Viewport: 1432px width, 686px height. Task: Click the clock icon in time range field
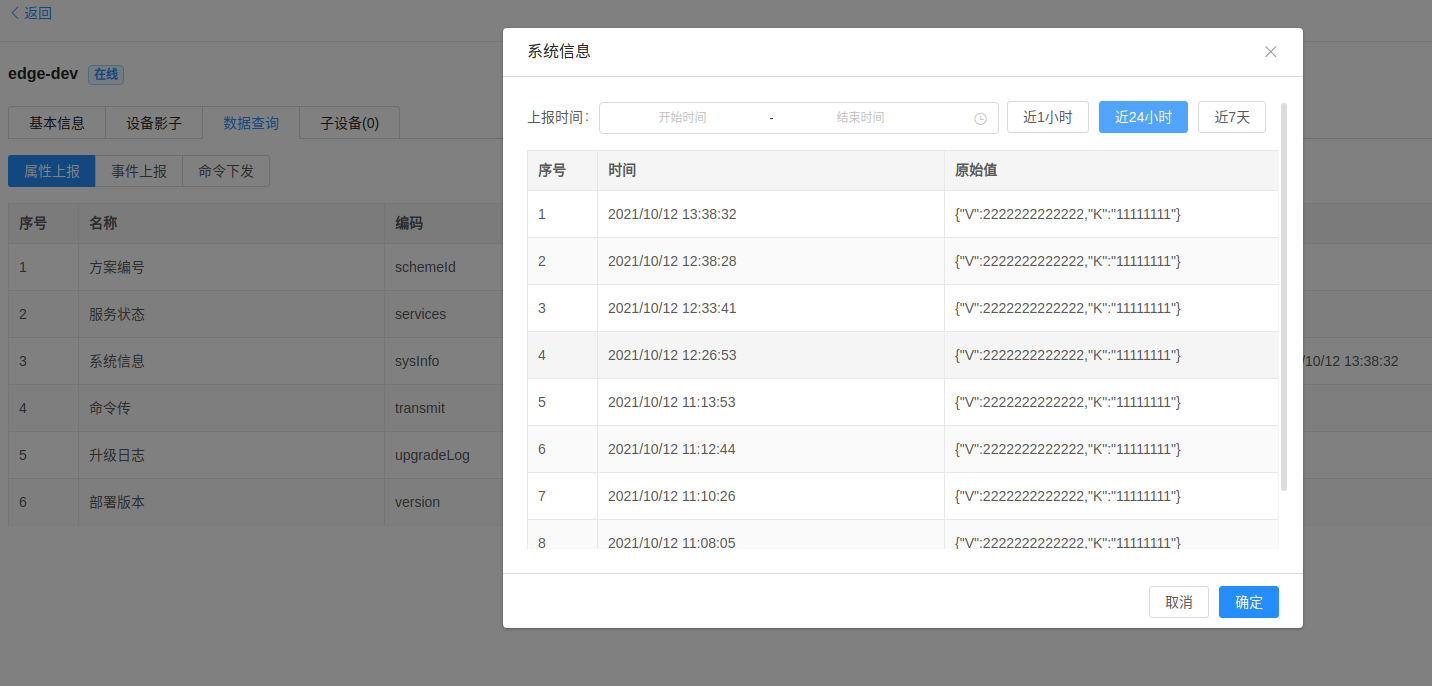pos(980,118)
